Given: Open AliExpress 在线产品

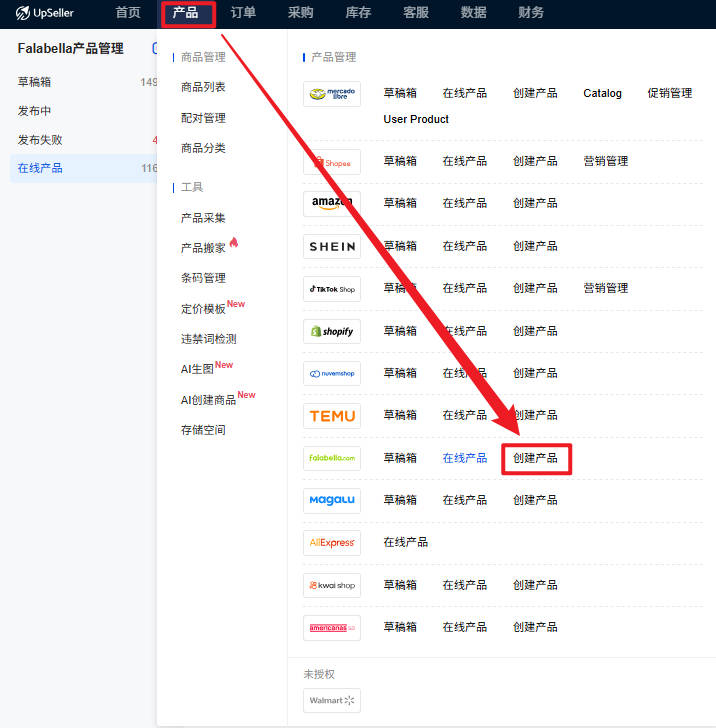Looking at the screenshot, I should click(405, 542).
